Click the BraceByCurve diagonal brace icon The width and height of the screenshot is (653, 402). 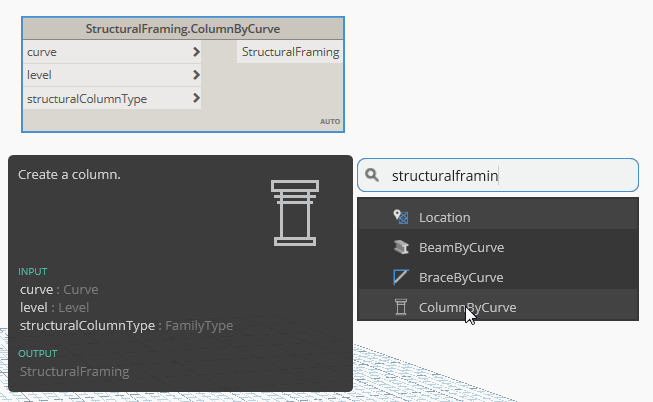(x=400, y=277)
